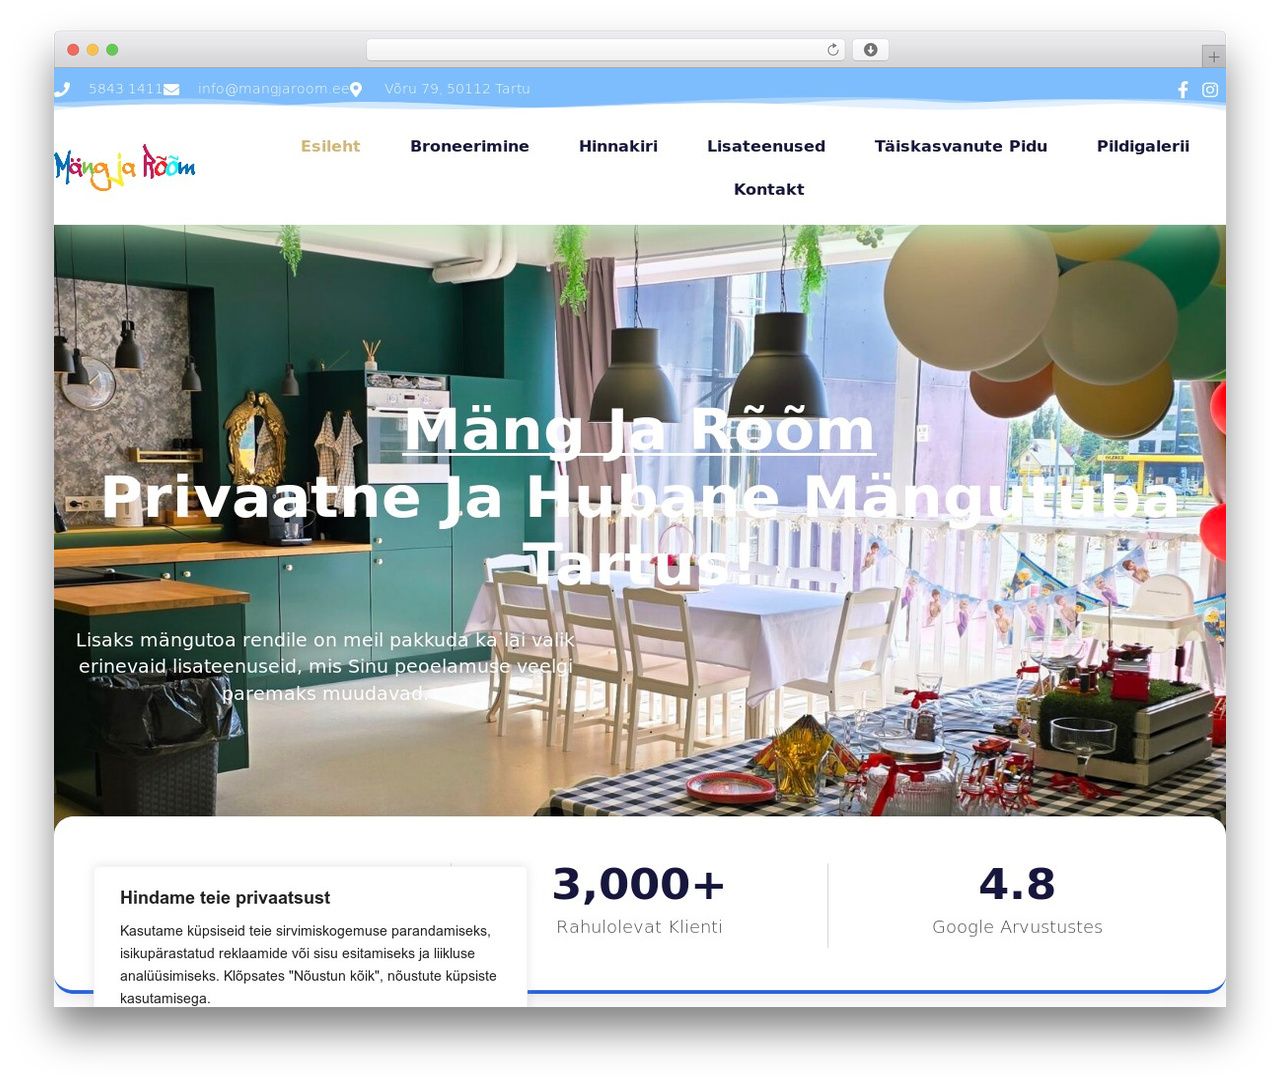The height and width of the screenshot is (1084, 1280).
Task: Click the phone icon in top bar
Action: tap(62, 89)
